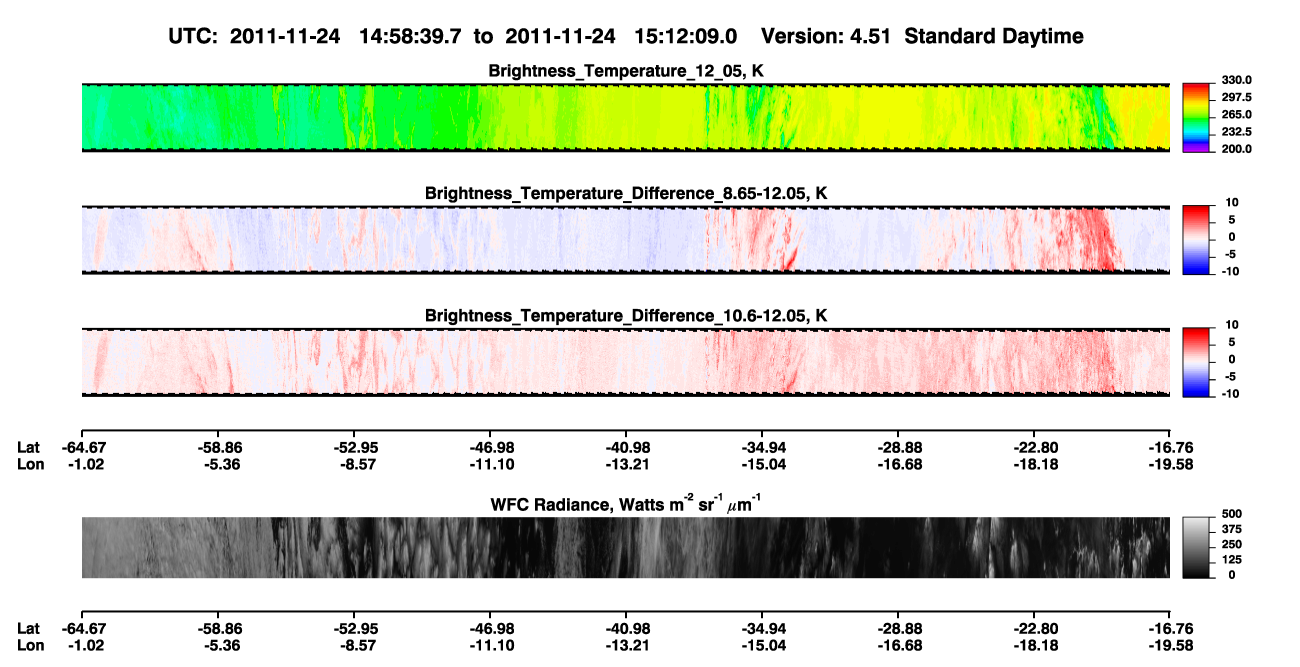Click latitude '-34.94' beneath the WFC Radiance strip

click(x=762, y=629)
